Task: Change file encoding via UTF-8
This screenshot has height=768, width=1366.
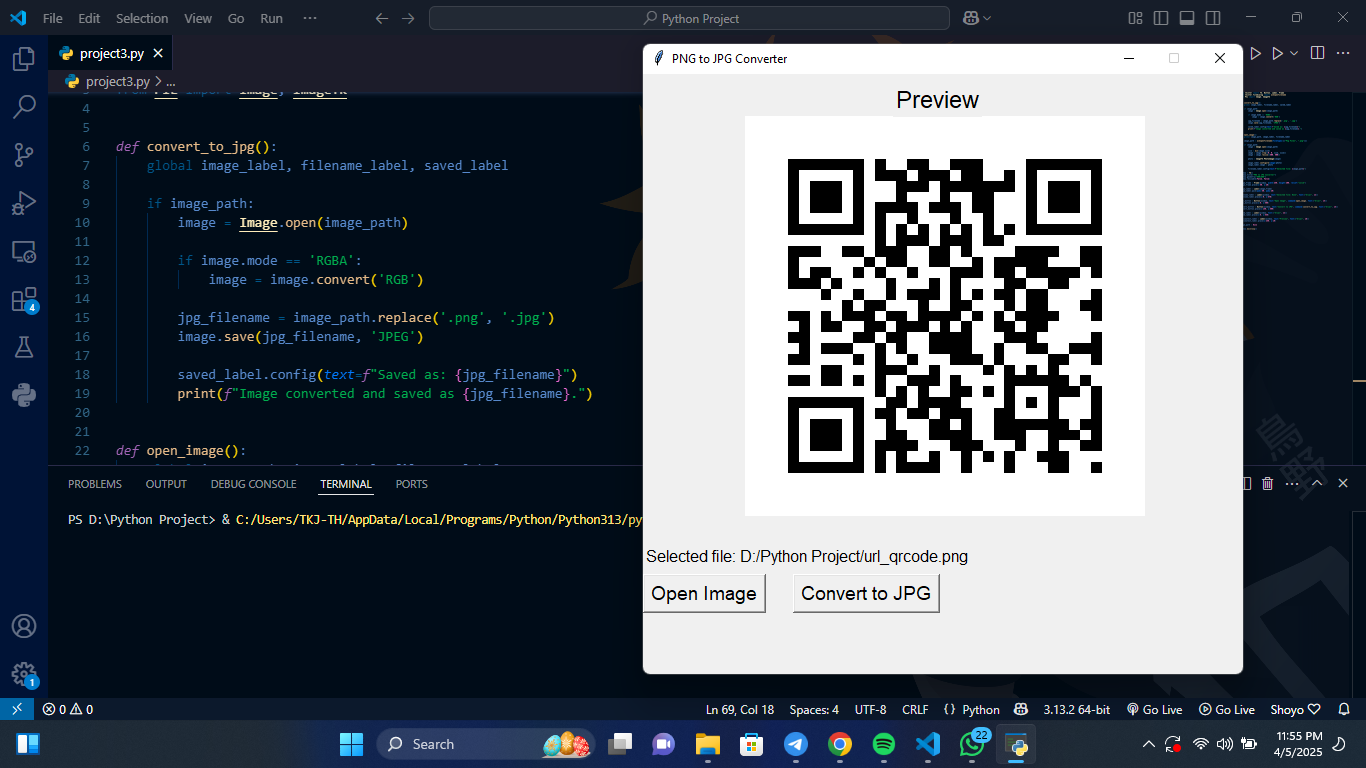Action: (870, 709)
